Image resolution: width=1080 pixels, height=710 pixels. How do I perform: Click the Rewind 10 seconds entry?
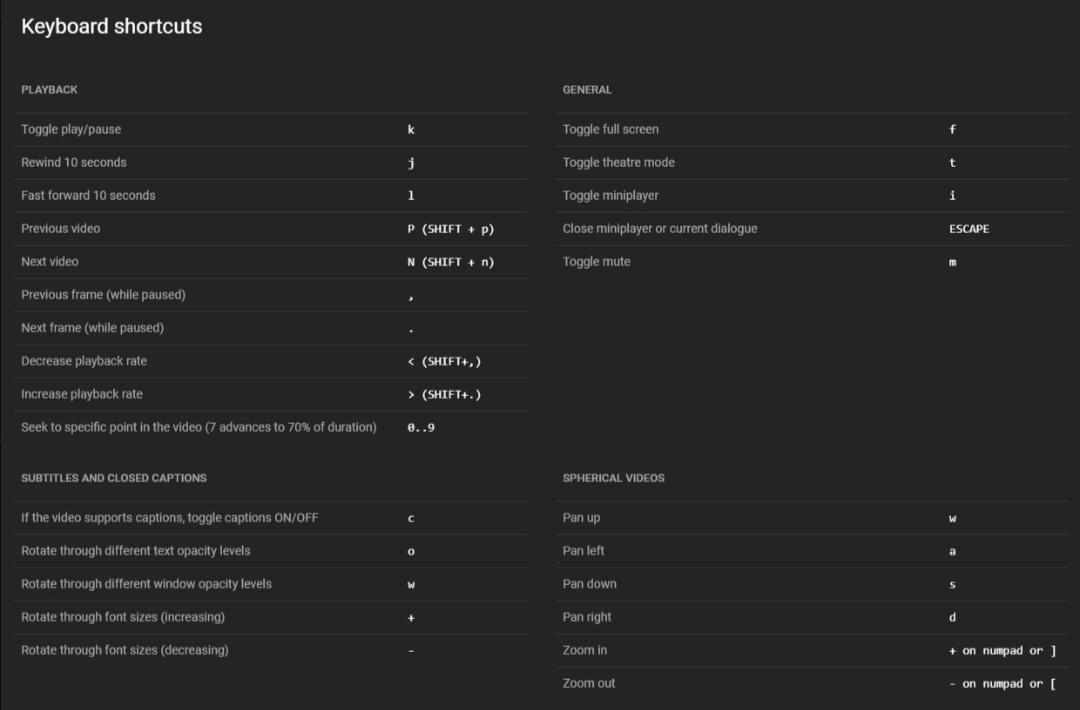click(x=74, y=162)
